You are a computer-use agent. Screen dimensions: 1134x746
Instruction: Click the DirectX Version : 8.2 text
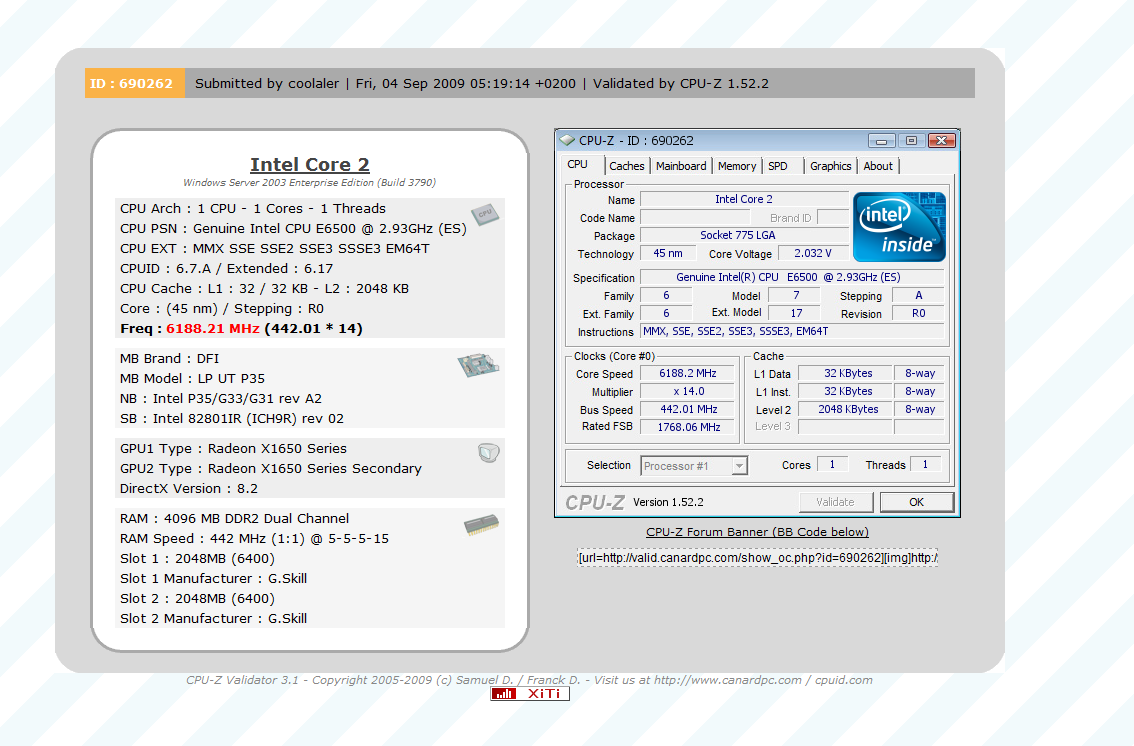[x=189, y=489]
